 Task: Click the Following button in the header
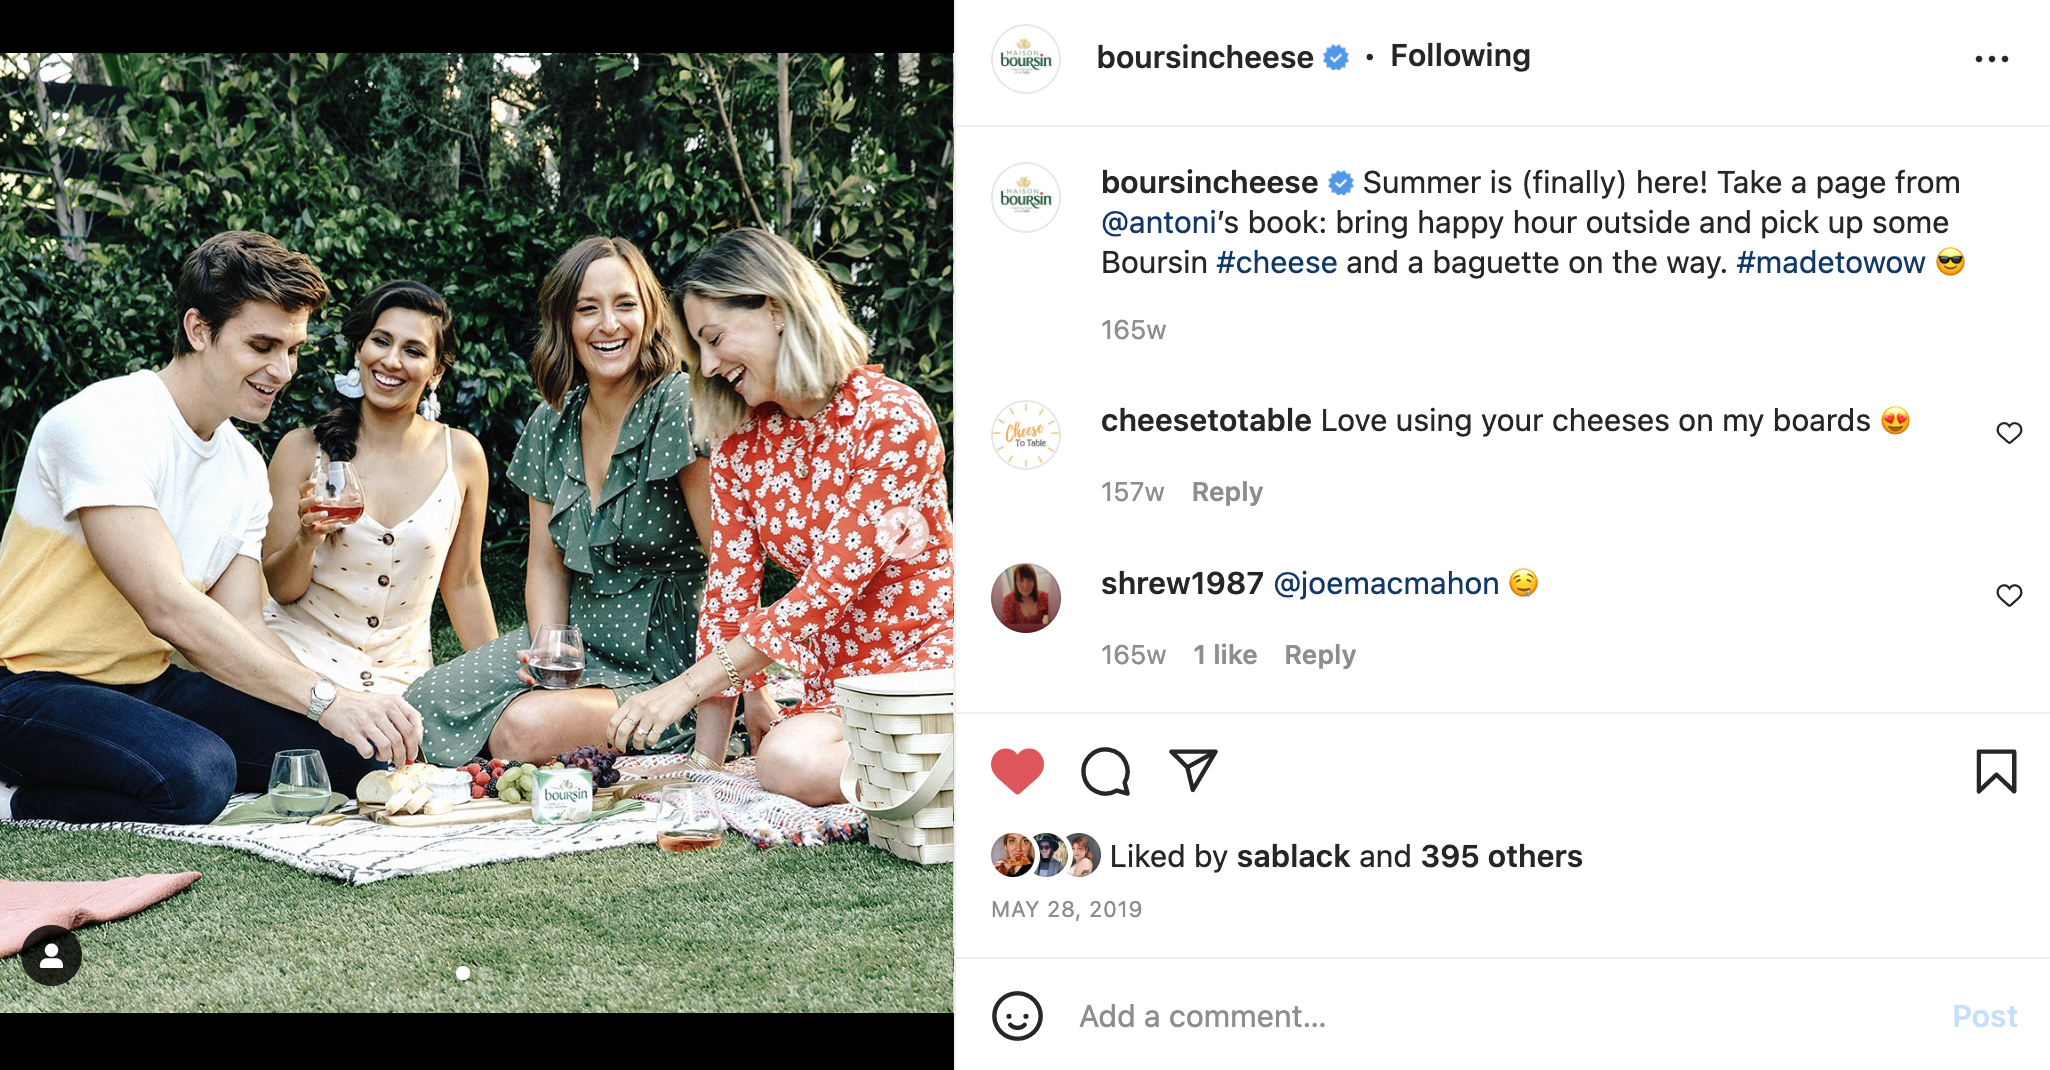[1460, 56]
